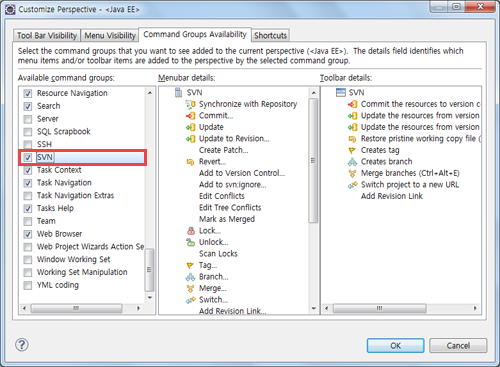
Task: Select the Mark as Merged entry
Action: click(227, 219)
